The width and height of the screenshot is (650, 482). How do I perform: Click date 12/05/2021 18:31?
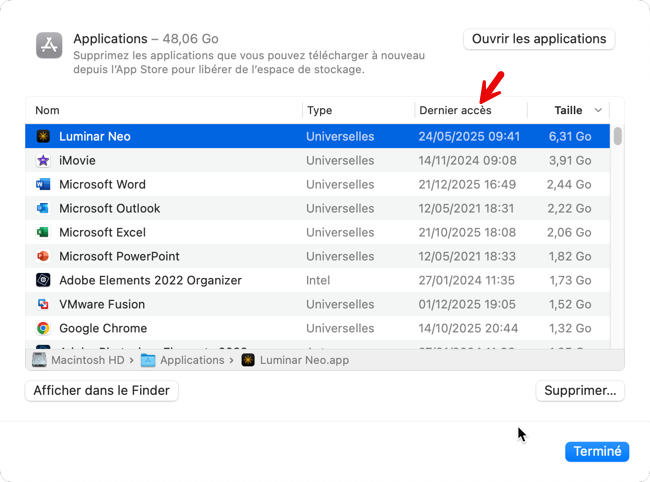(x=466, y=208)
